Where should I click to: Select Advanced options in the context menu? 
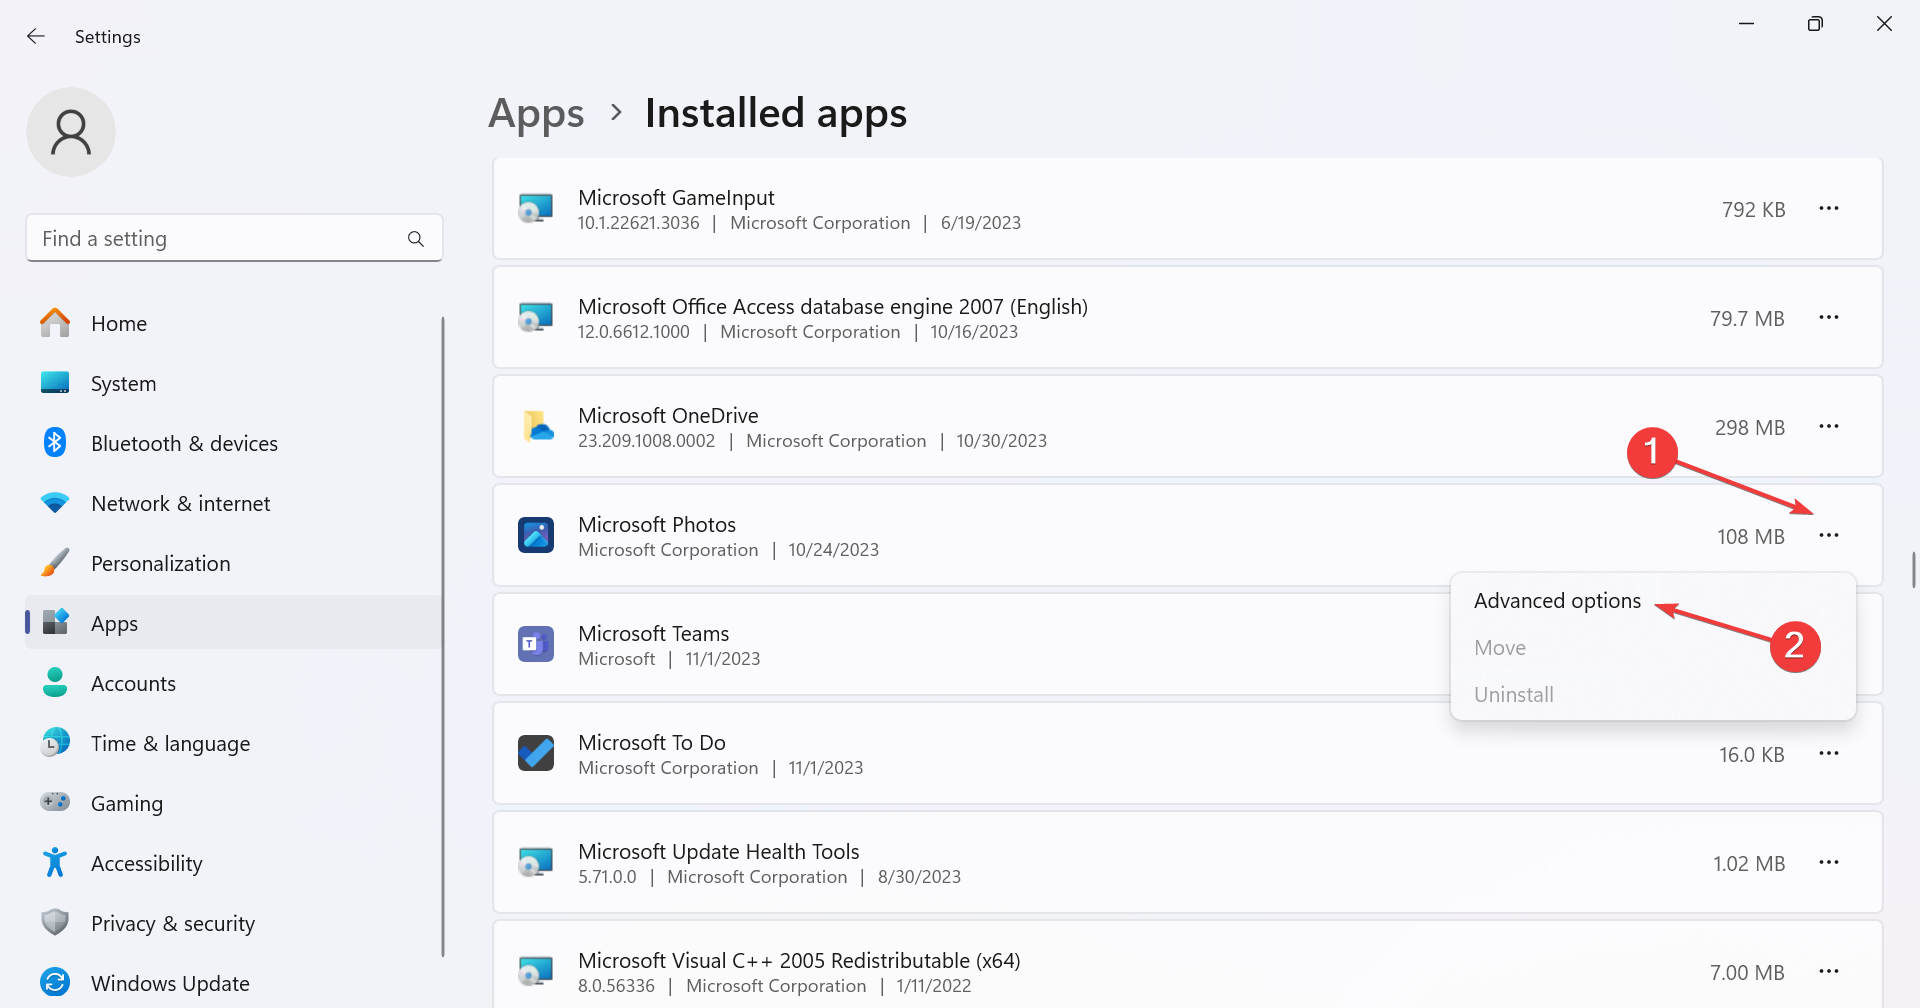point(1557,601)
